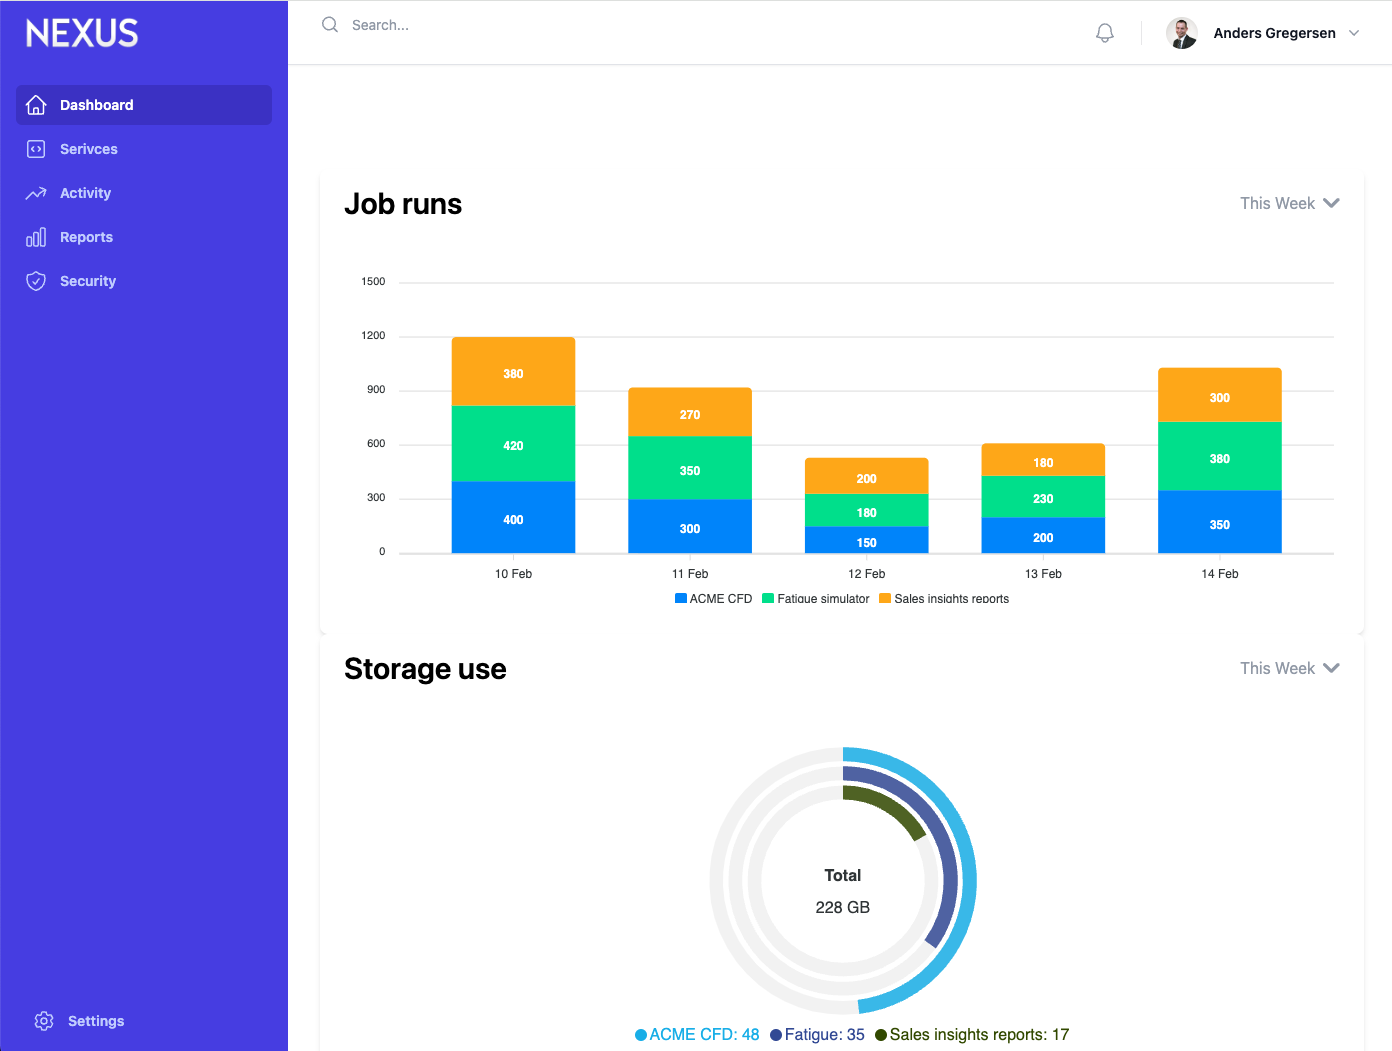Expand Storage use This Week dropdown

(x=1289, y=668)
